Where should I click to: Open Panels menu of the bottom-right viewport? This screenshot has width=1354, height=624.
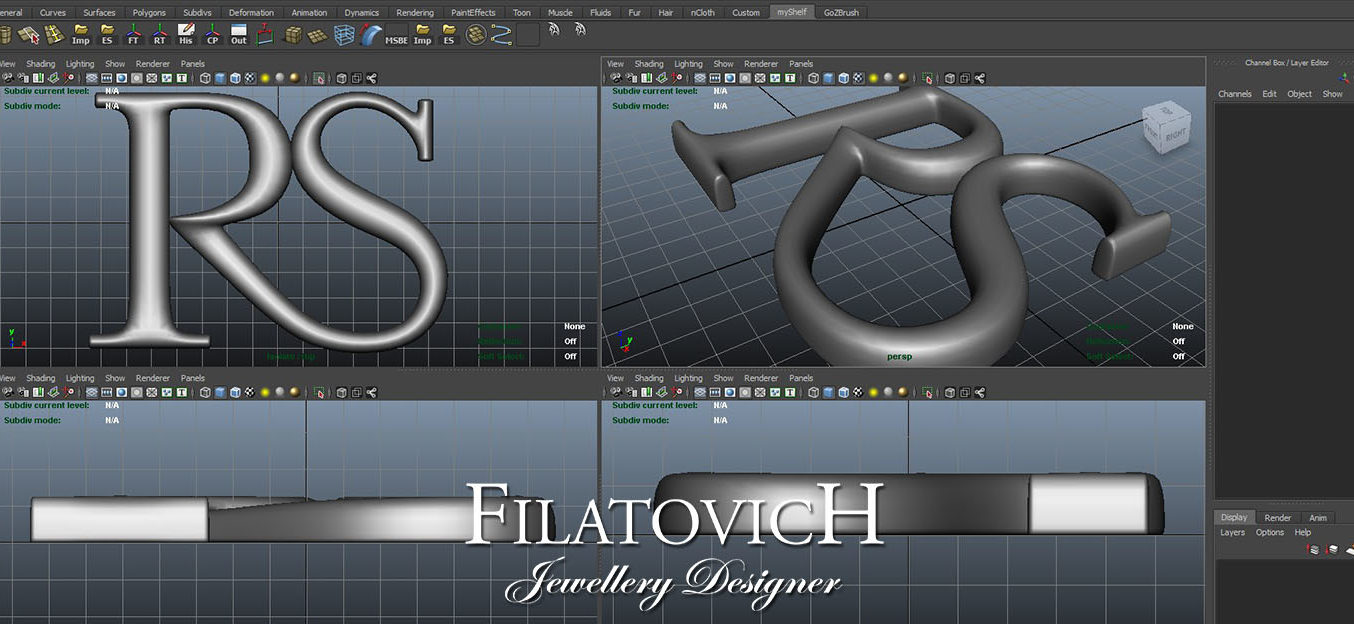point(801,378)
